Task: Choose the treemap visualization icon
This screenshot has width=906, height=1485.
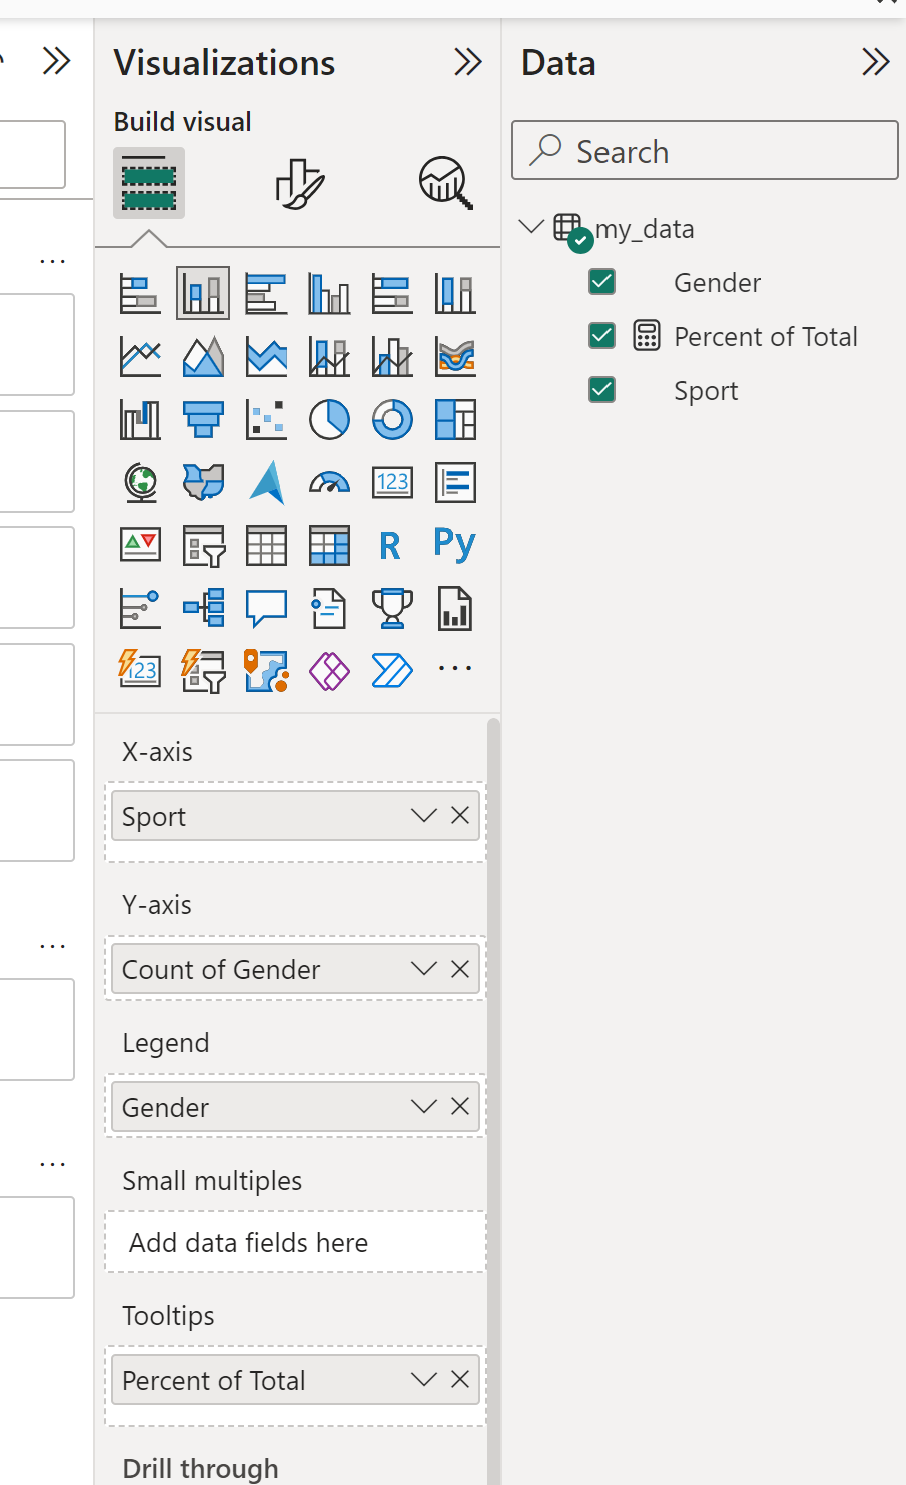Action: (x=455, y=420)
